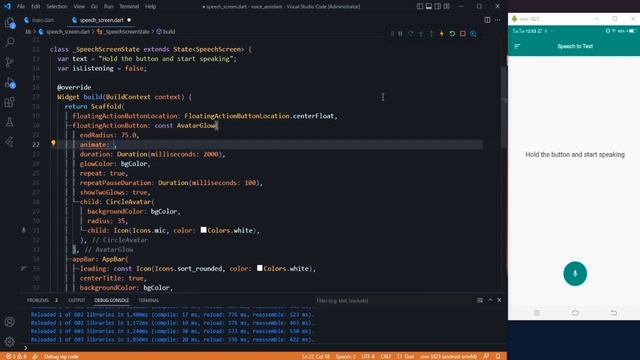Toggle debug console view mode icon
The height and width of the screenshot is (360, 640).
[x=480, y=300]
